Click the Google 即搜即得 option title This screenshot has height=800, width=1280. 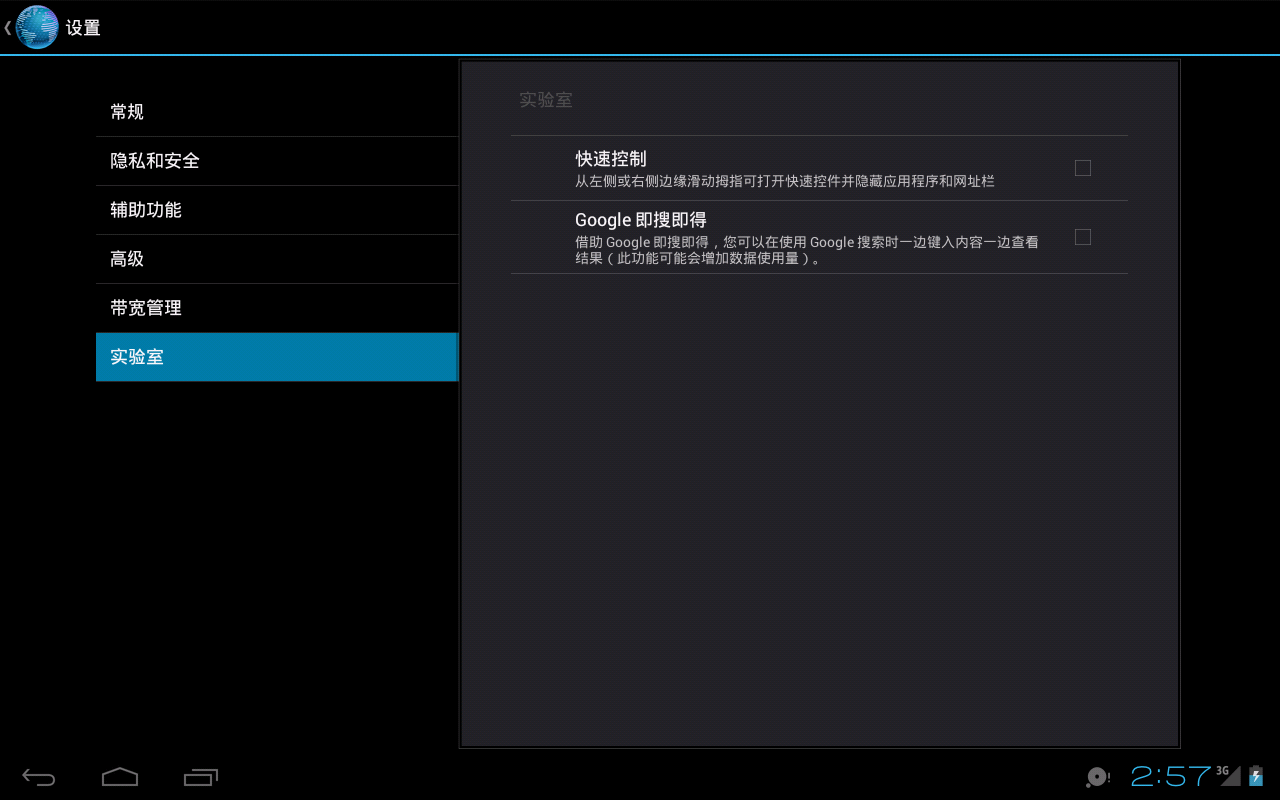pos(641,220)
